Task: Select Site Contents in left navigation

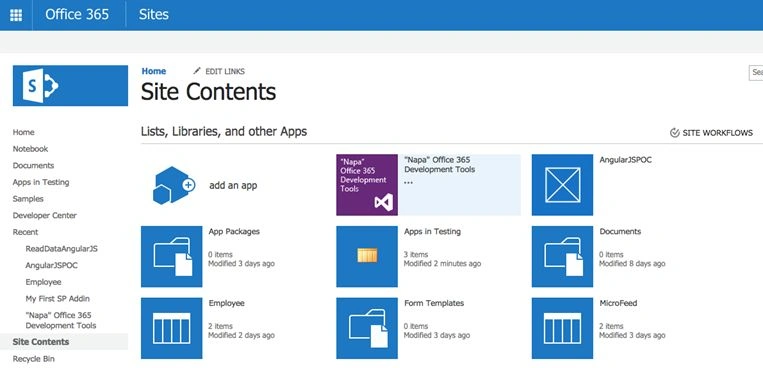Action: point(41,342)
